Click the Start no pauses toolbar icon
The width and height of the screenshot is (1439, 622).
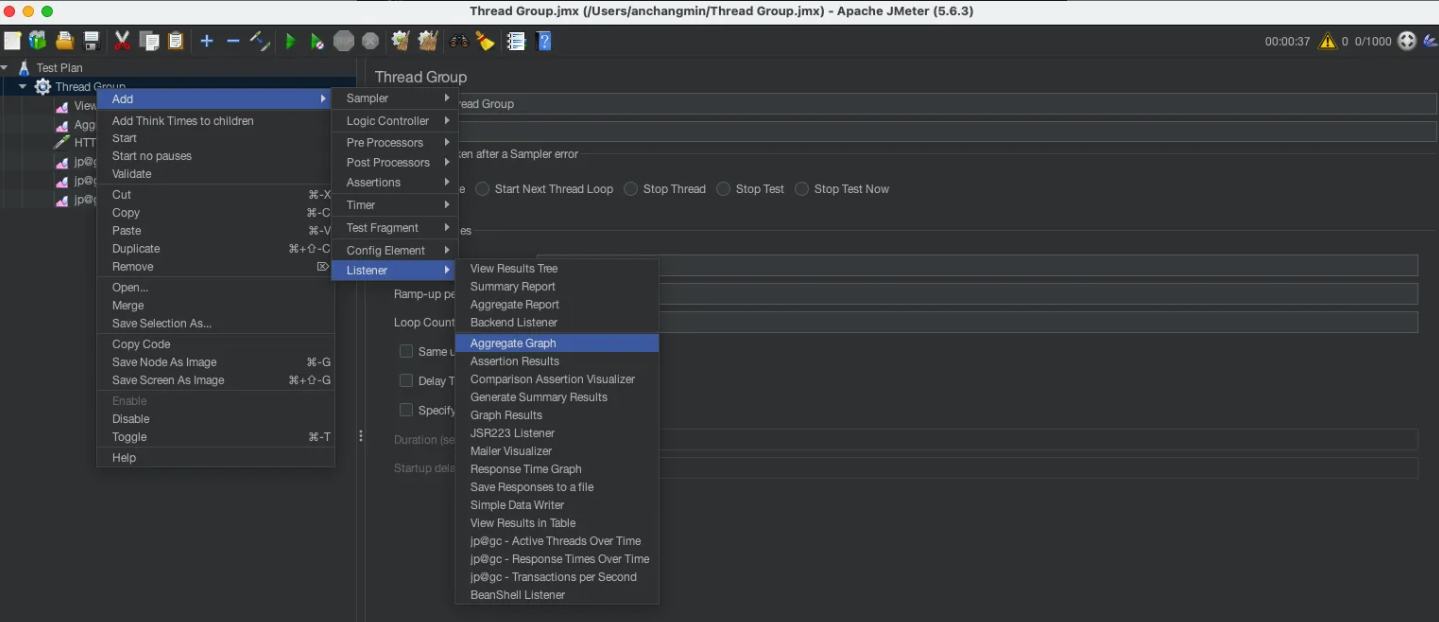click(x=317, y=41)
